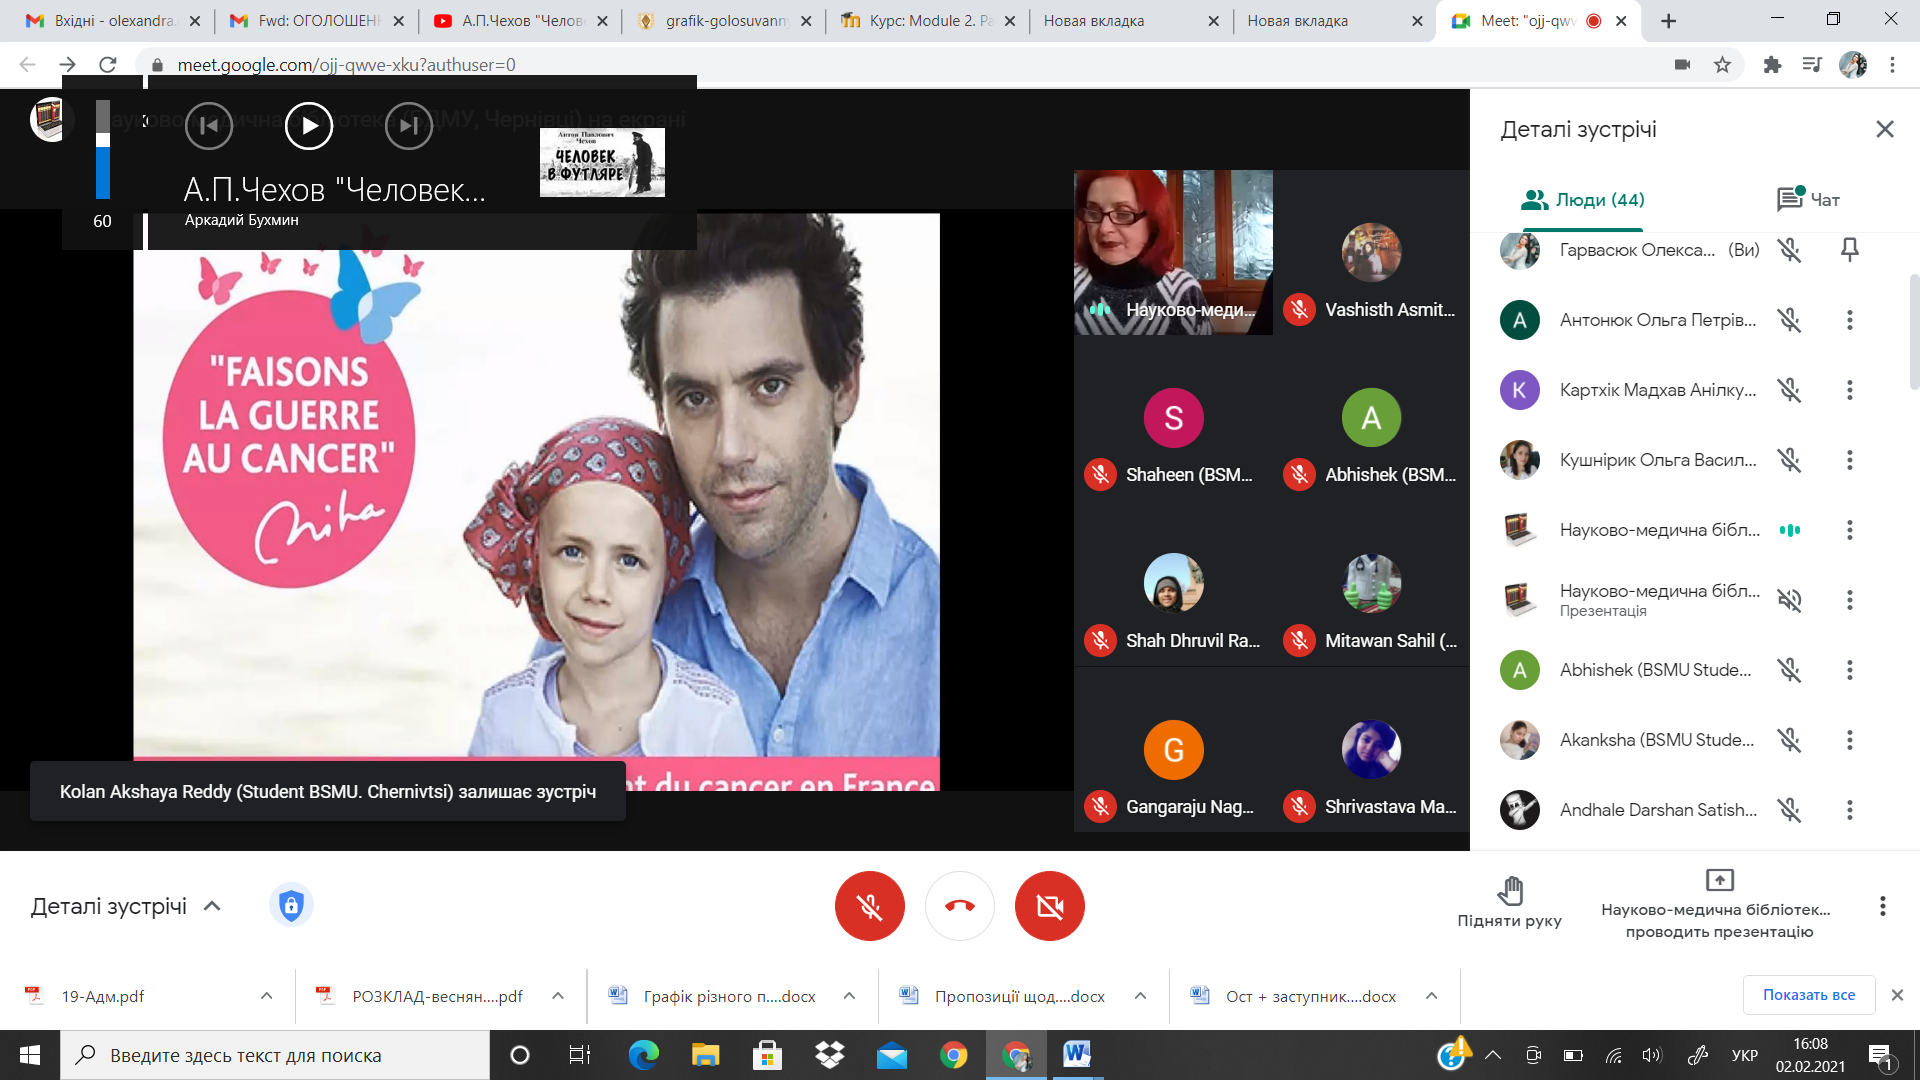Screen dimensions: 1920x1080
Task: Mute Кушнірик Ольга Васил... microphone icon
Action: coord(1790,460)
